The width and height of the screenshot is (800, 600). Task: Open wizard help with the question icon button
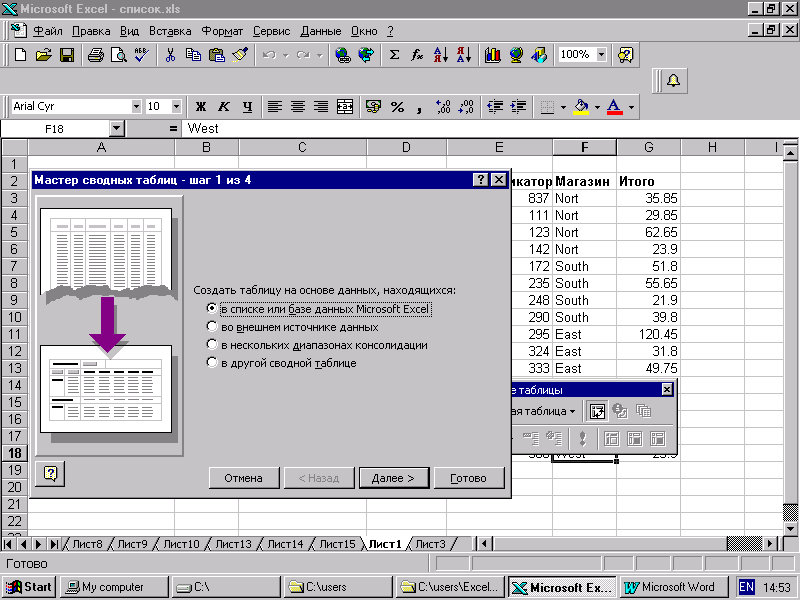51,473
